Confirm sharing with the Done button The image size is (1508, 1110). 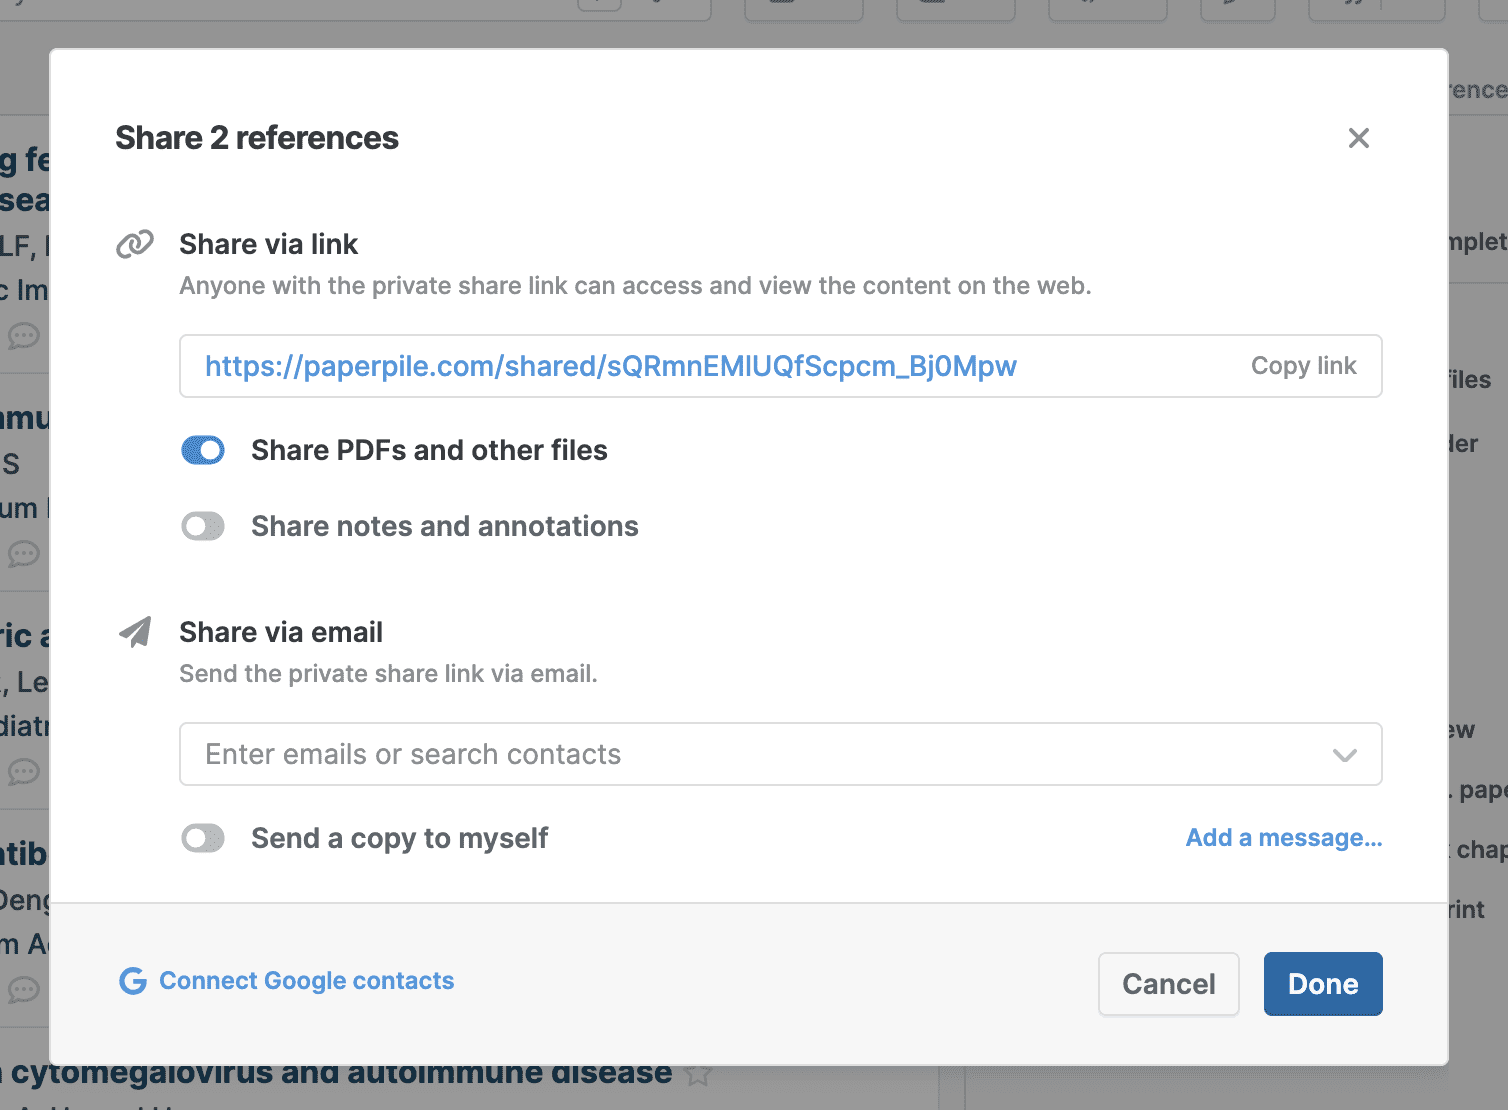[1322, 984]
